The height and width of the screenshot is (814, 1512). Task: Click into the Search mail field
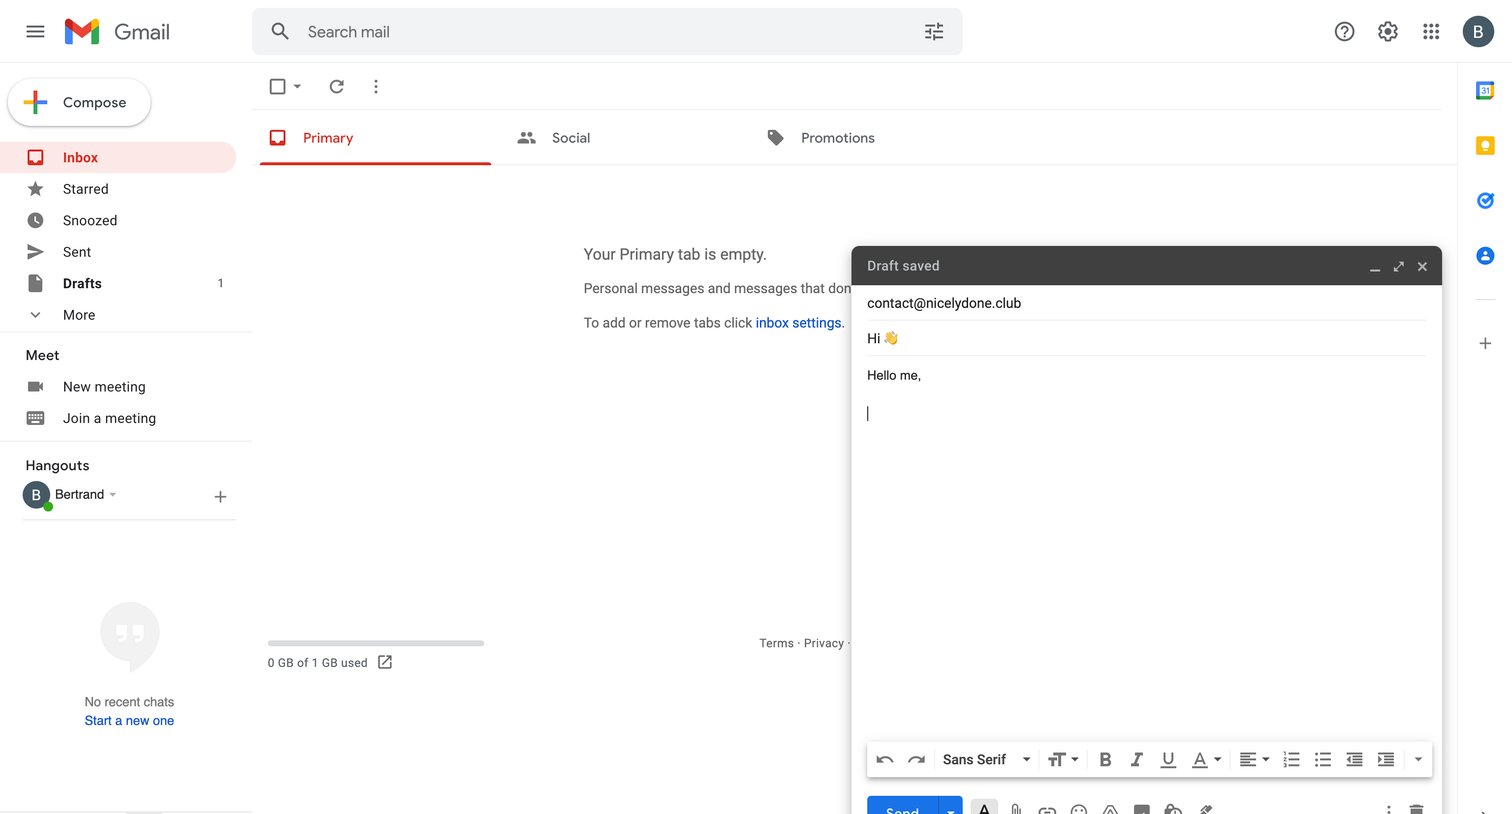click(x=607, y=32)
